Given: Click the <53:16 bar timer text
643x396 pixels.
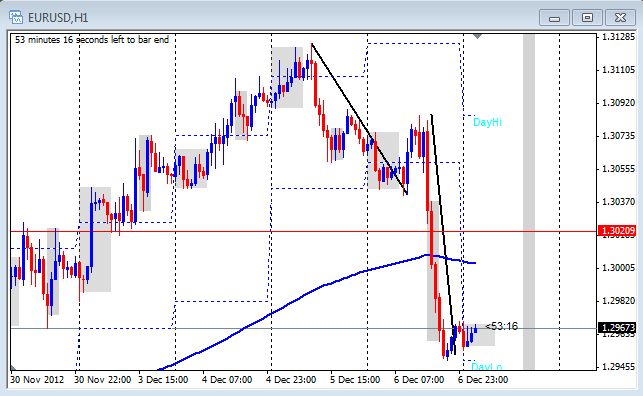Looking at the screenshot, I should (501, 326).
